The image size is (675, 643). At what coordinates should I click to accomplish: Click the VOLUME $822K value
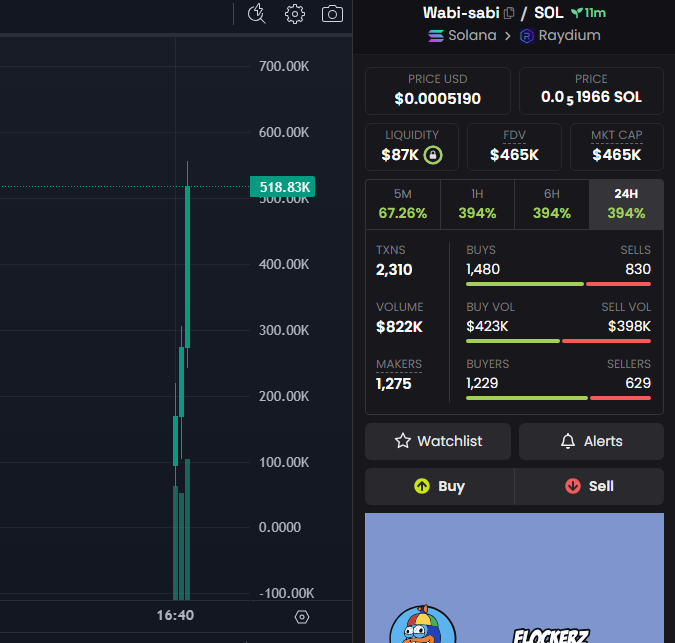[399, 327]
